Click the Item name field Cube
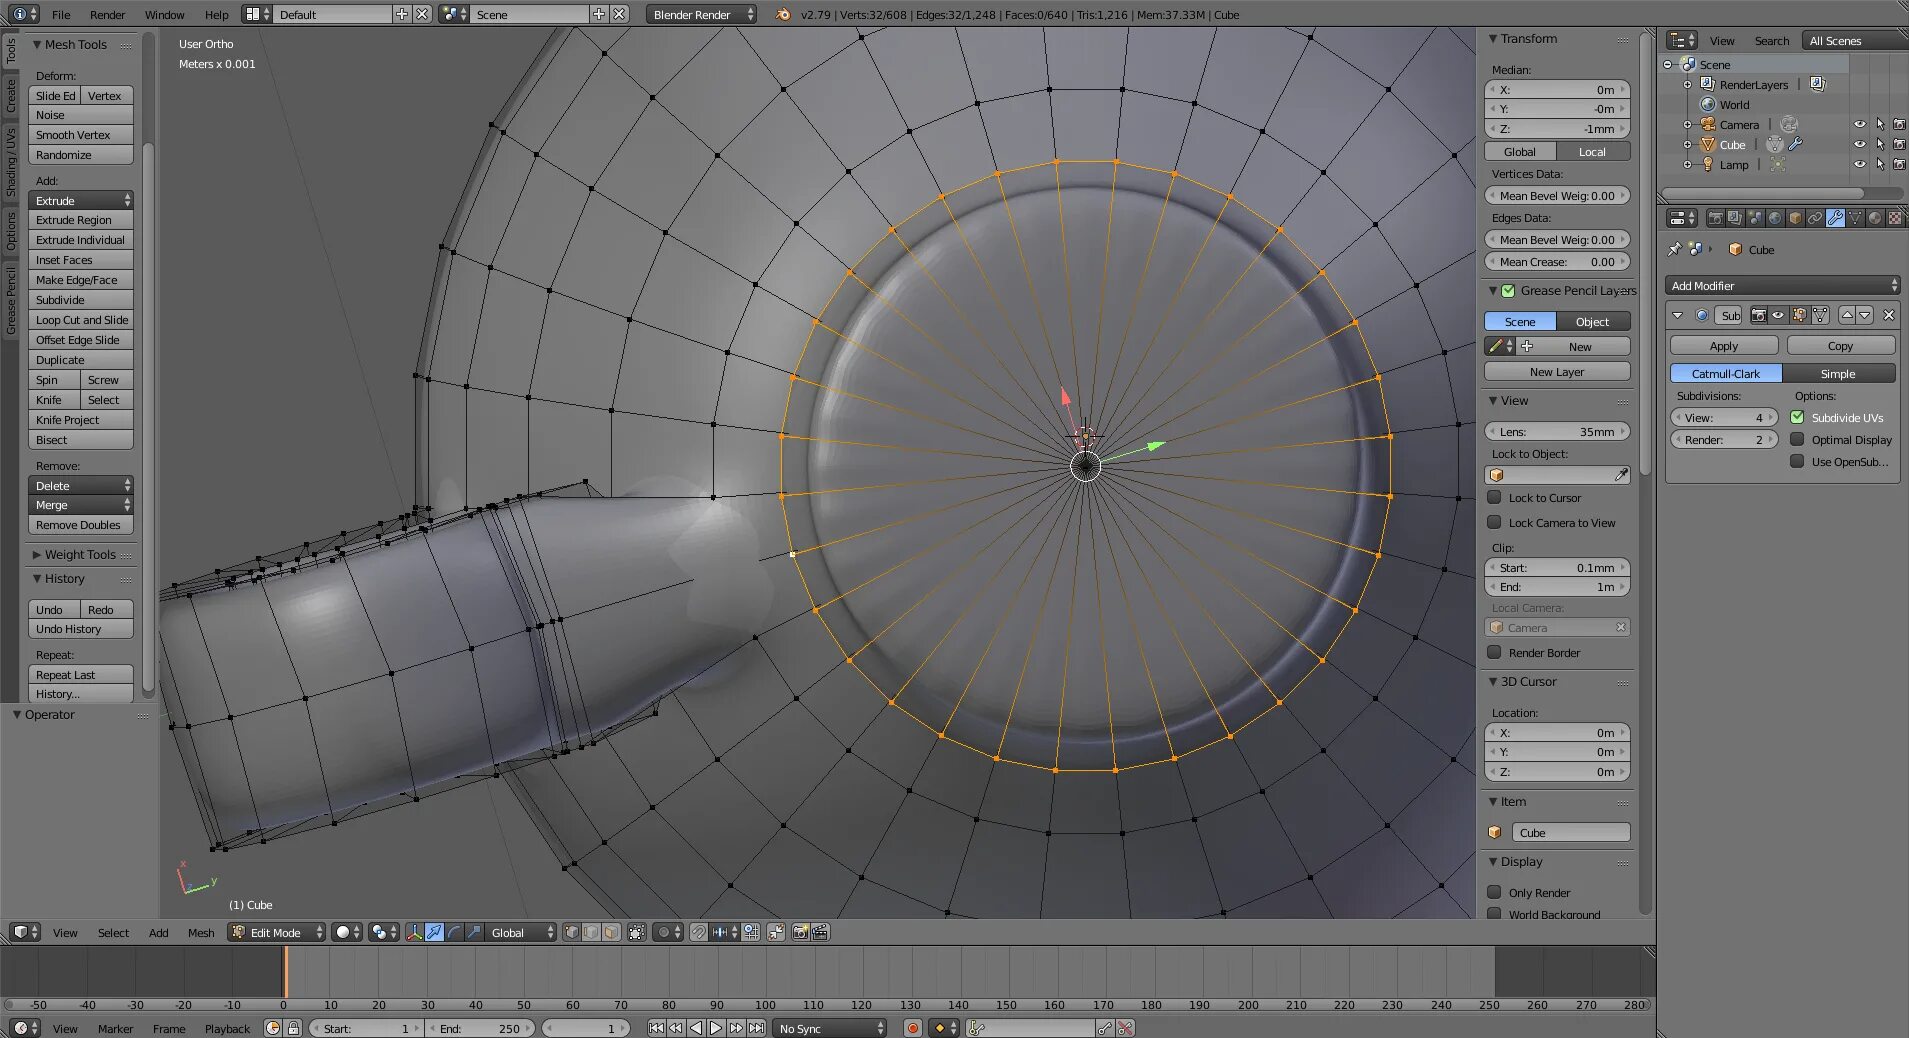The width and height of the screenshot is (1909, 1038). [x=1571, y=832]
